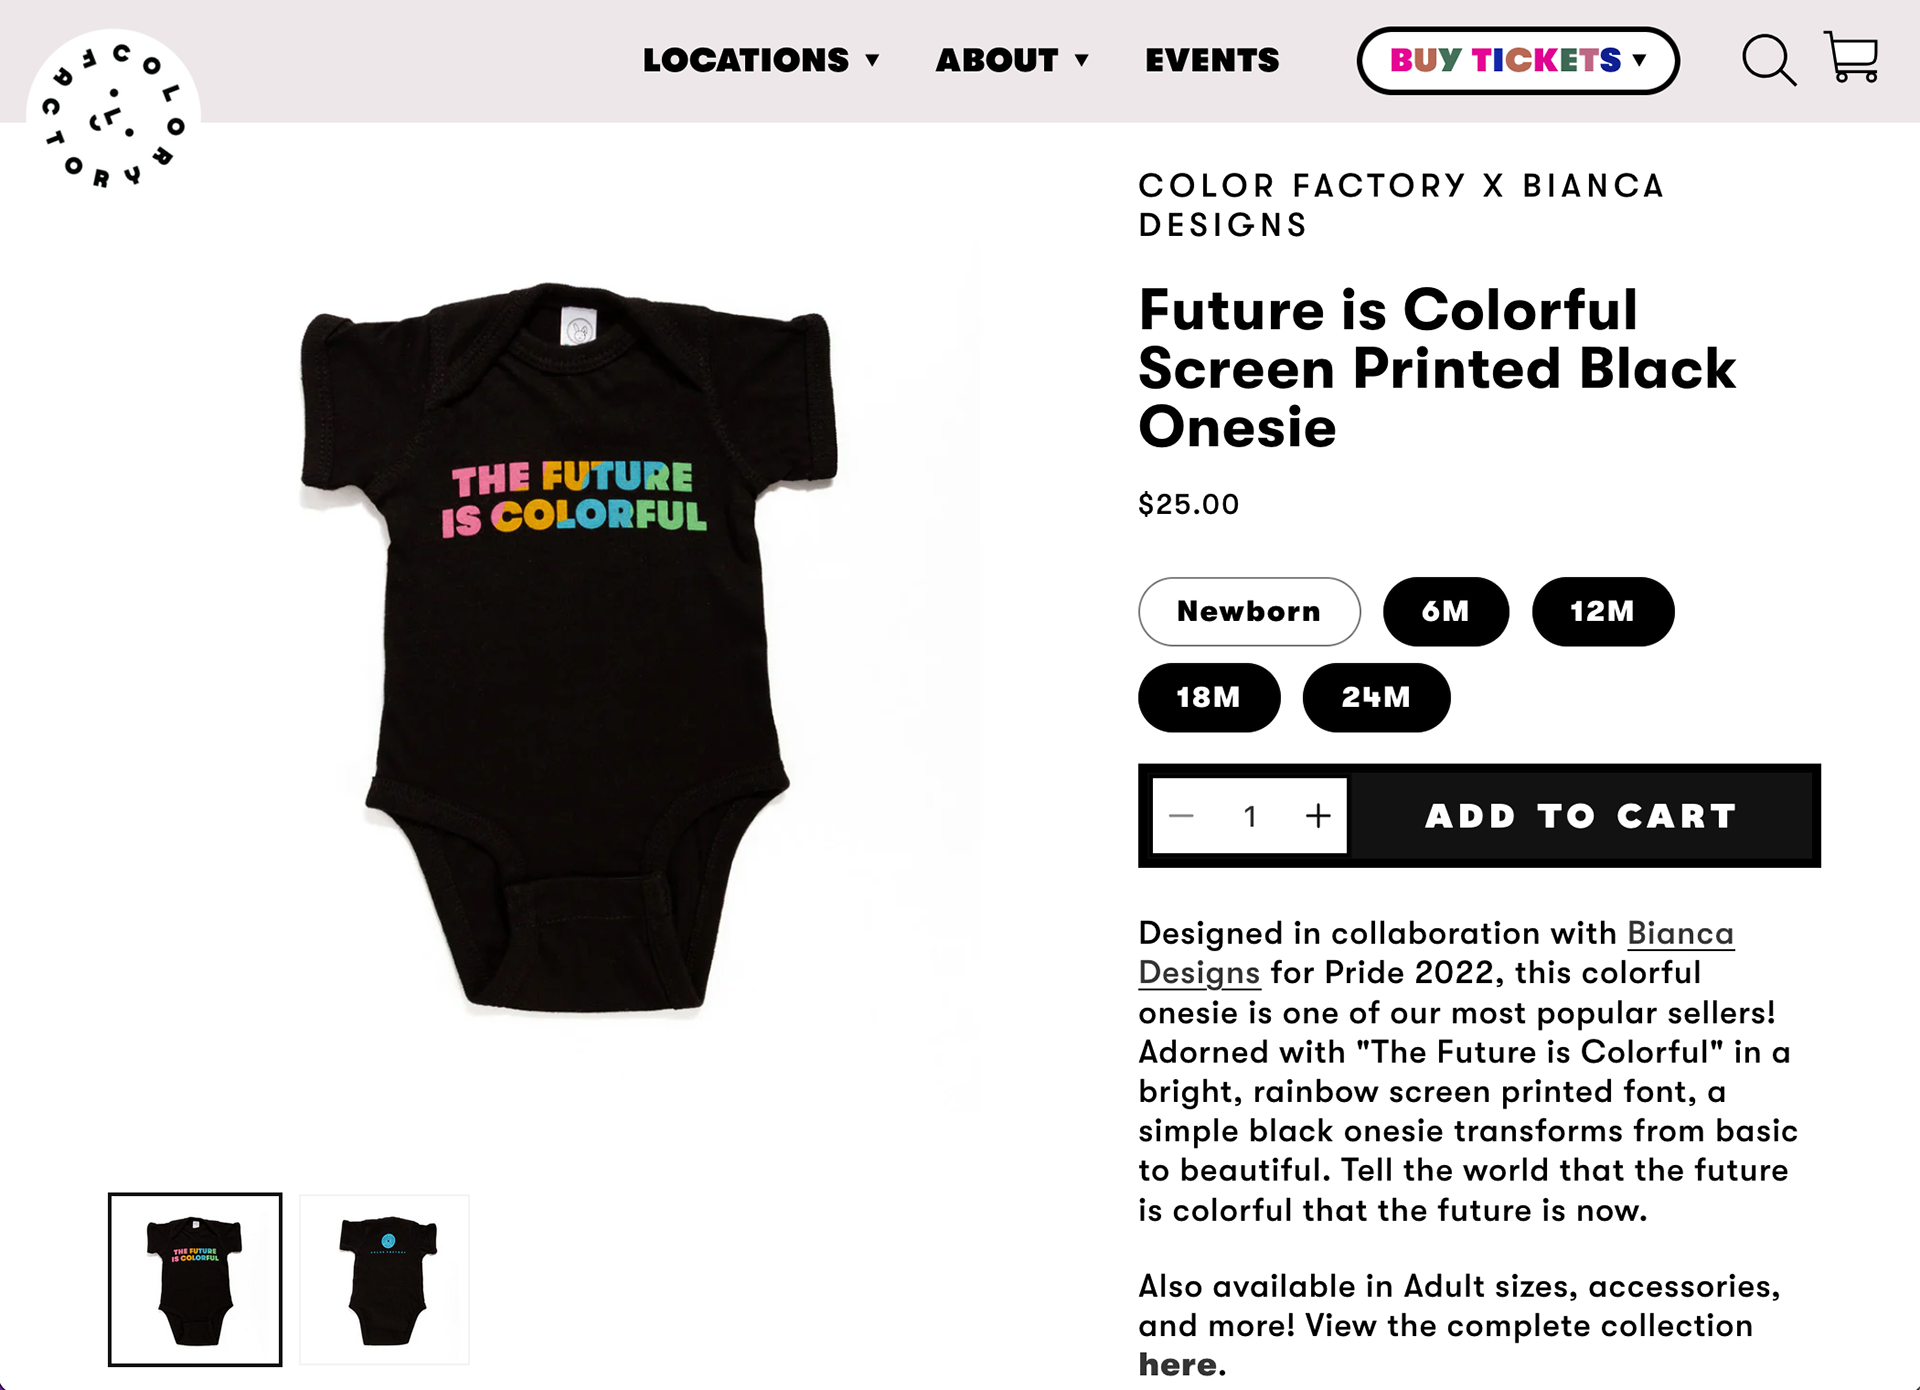Choose the 6M size option
This screenshot has width=1920, height=1390.
tap(1446, 611)
